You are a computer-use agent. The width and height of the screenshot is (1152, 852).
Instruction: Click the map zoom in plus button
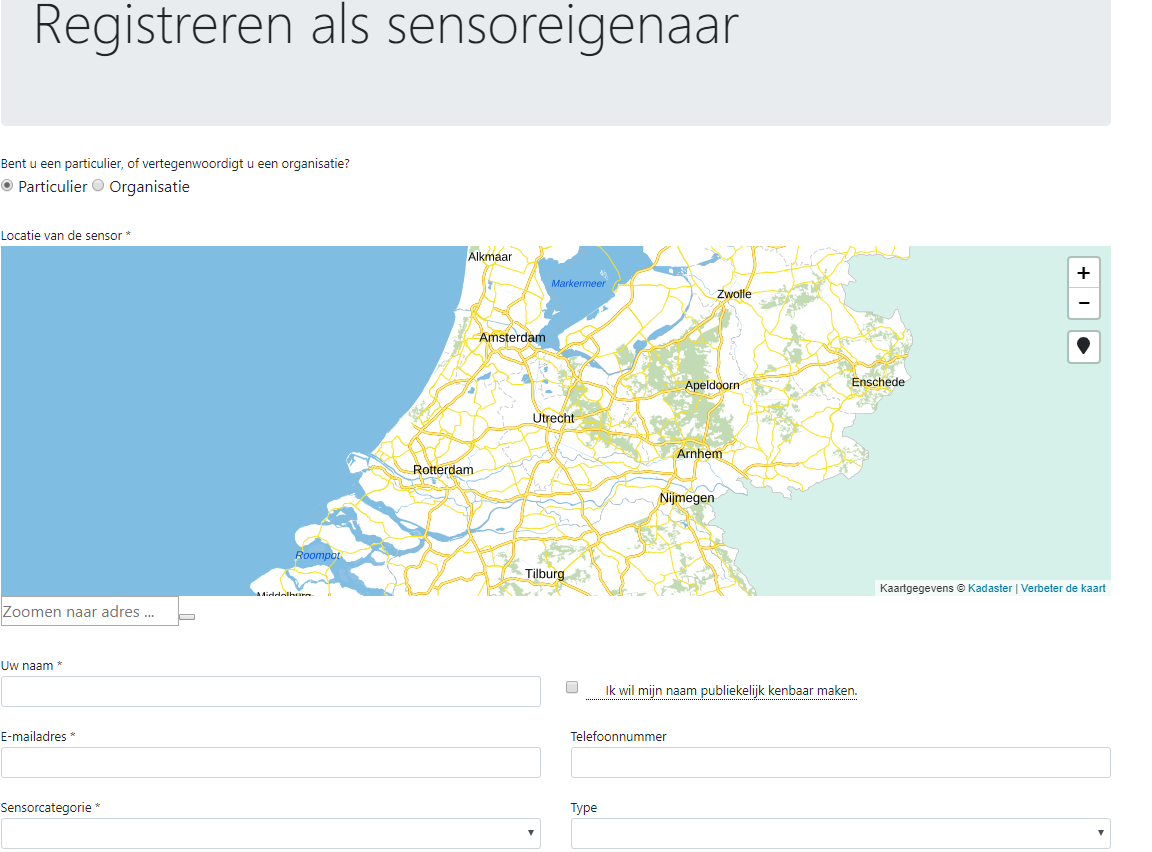pyautogui.click(x=1083, y=273)
